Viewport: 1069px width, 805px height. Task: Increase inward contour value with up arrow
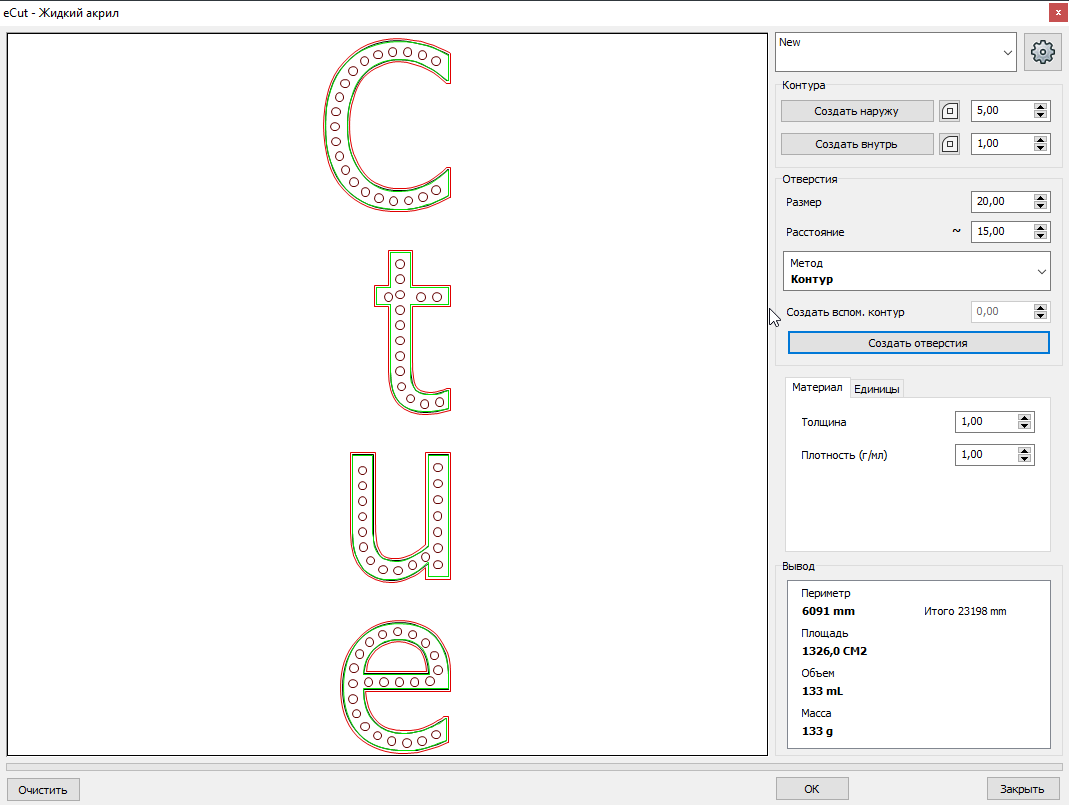coord(1040,139)
